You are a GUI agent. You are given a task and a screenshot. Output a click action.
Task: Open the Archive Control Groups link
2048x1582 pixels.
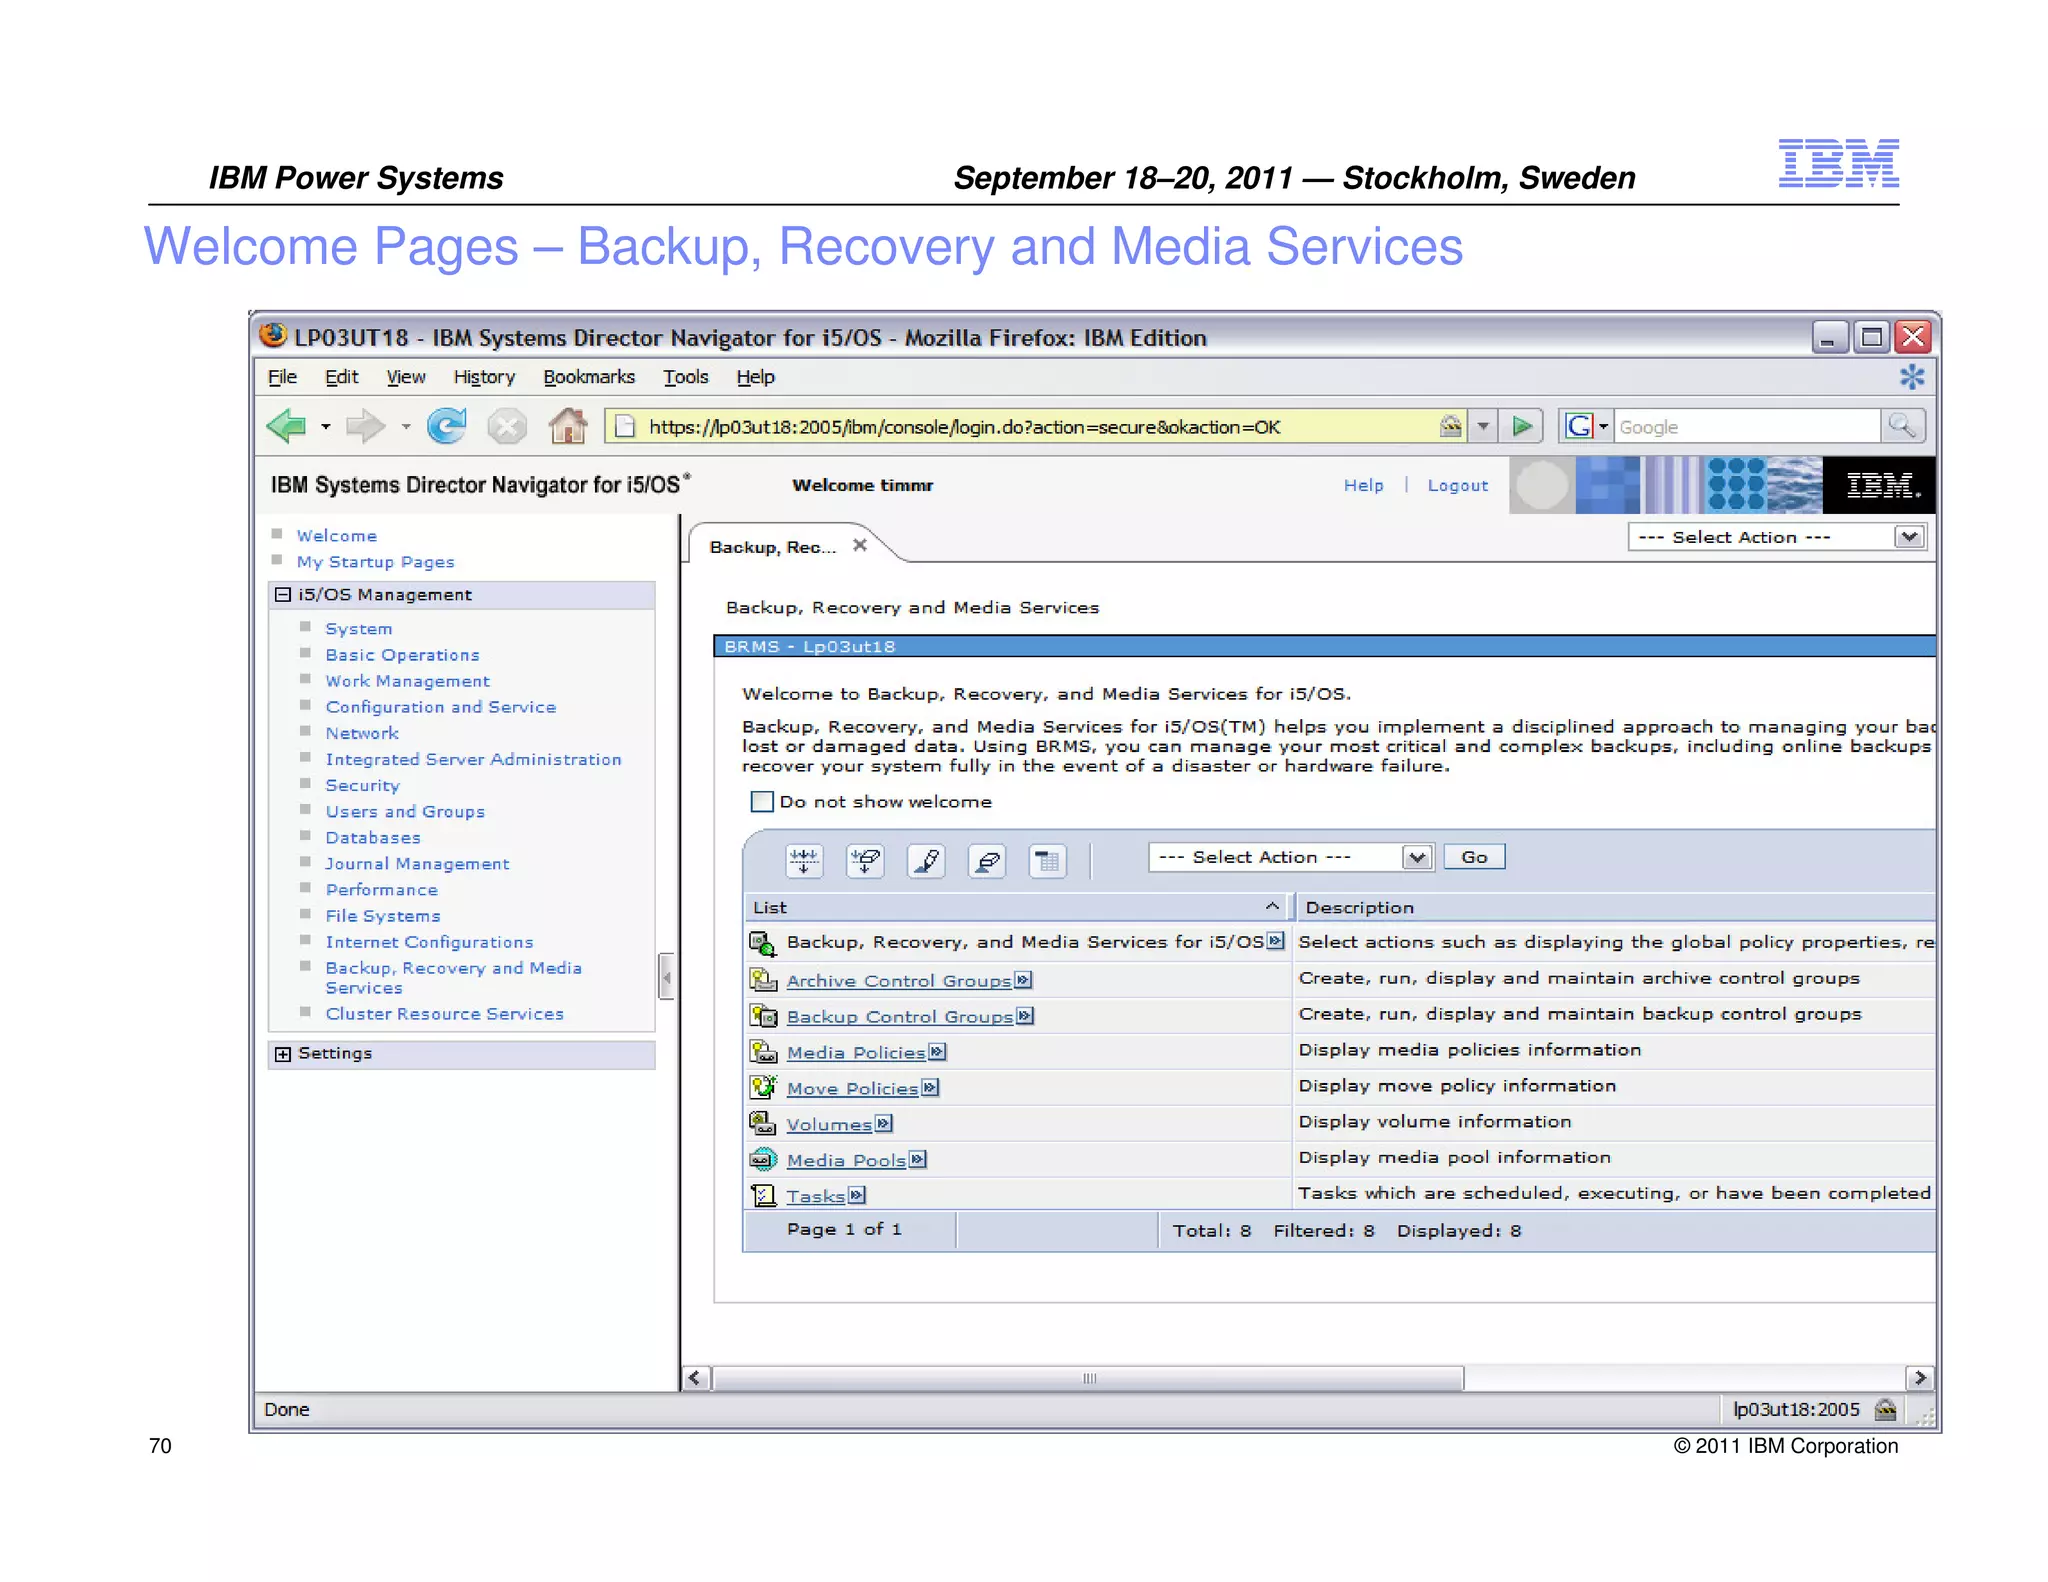tap(898, 981)
